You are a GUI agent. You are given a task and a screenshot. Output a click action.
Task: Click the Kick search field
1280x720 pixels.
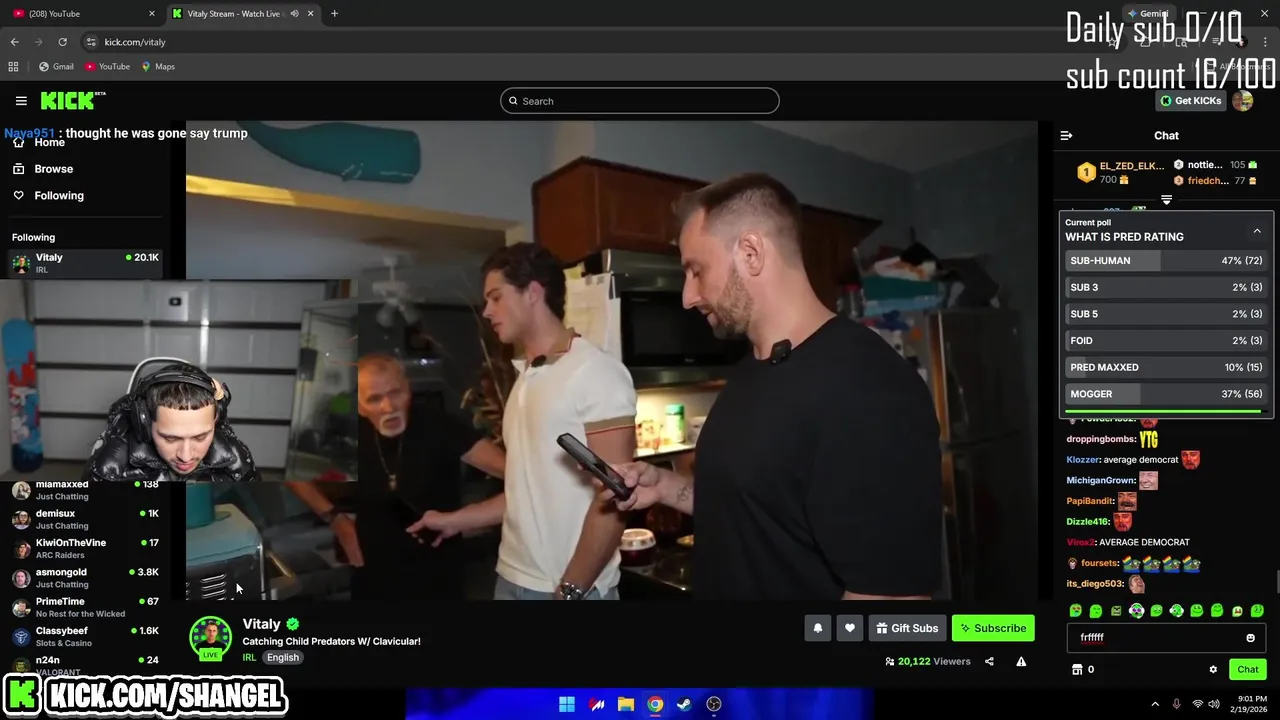click(x=640, y=101)
